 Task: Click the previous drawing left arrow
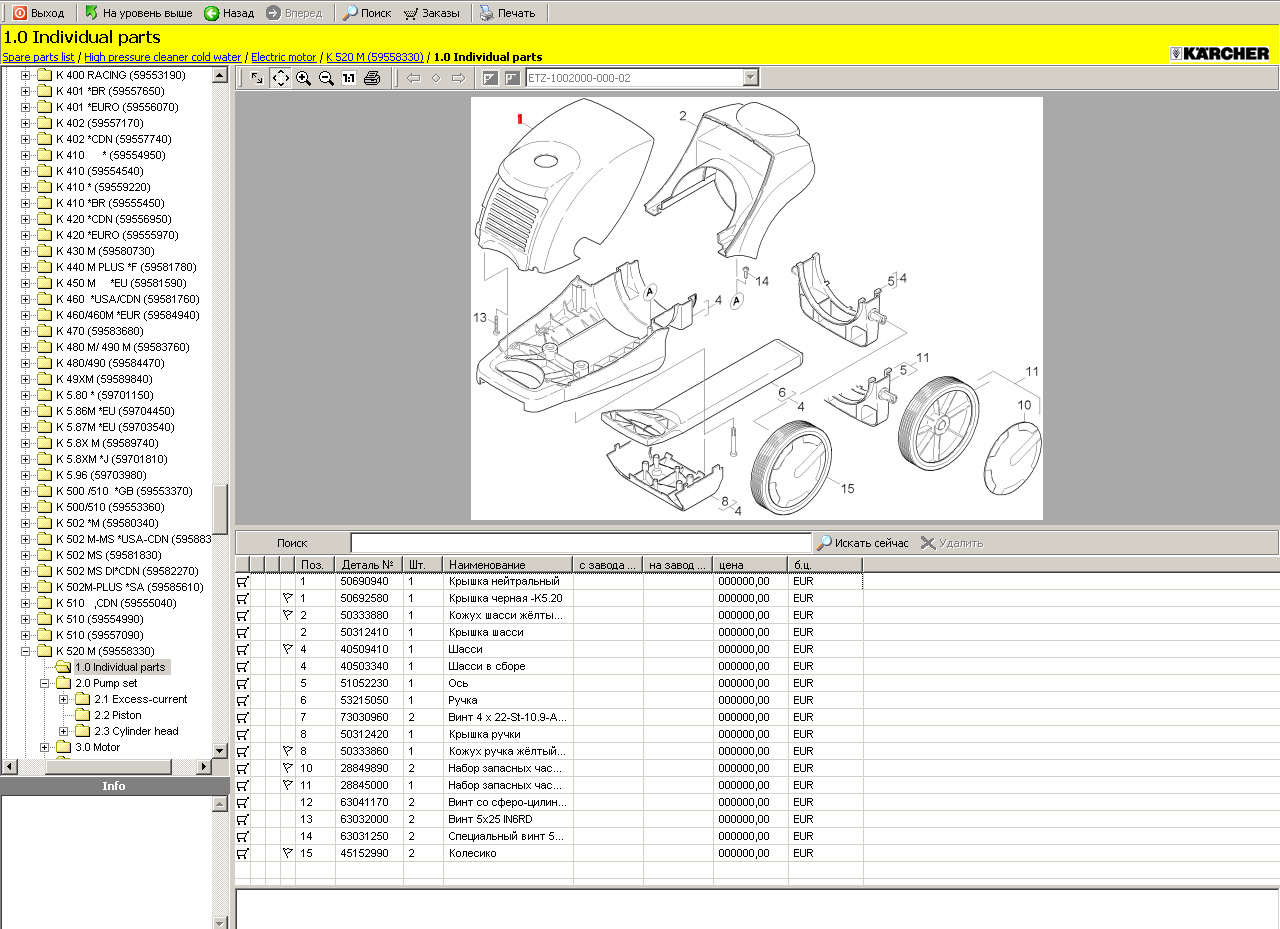414,78
